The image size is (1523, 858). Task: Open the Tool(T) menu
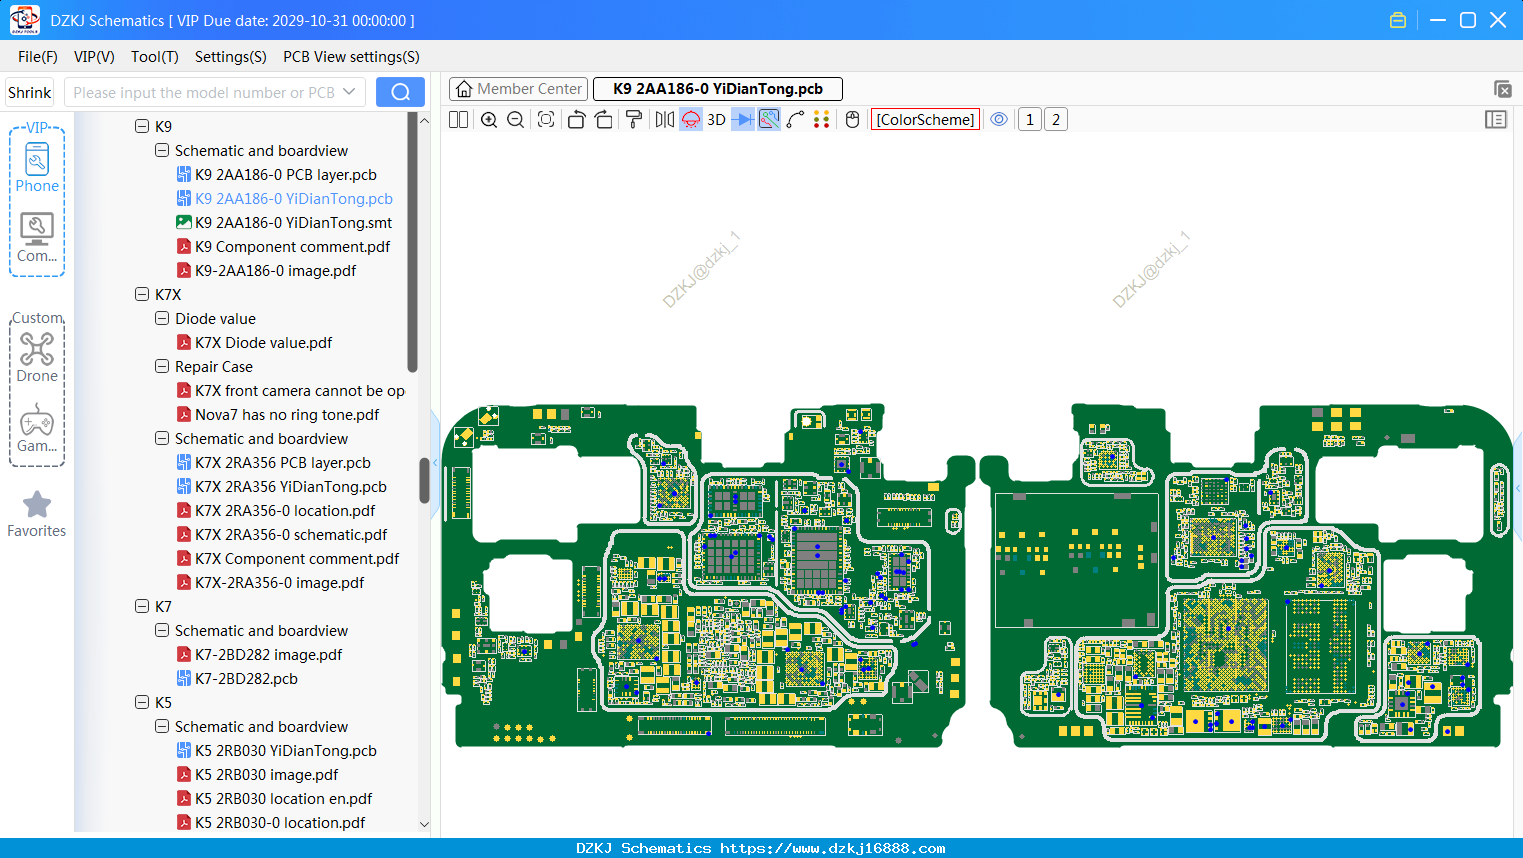click(x=155, y=57)
